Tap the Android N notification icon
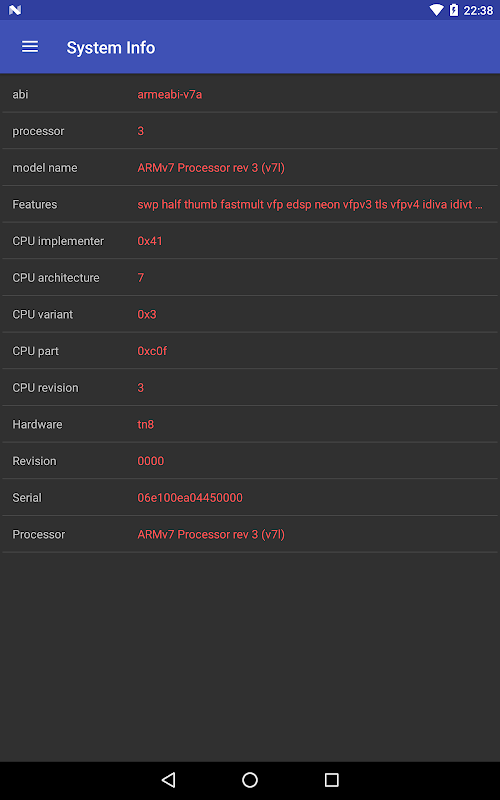The height and width of the screenshot is (800, 500). 15,10
